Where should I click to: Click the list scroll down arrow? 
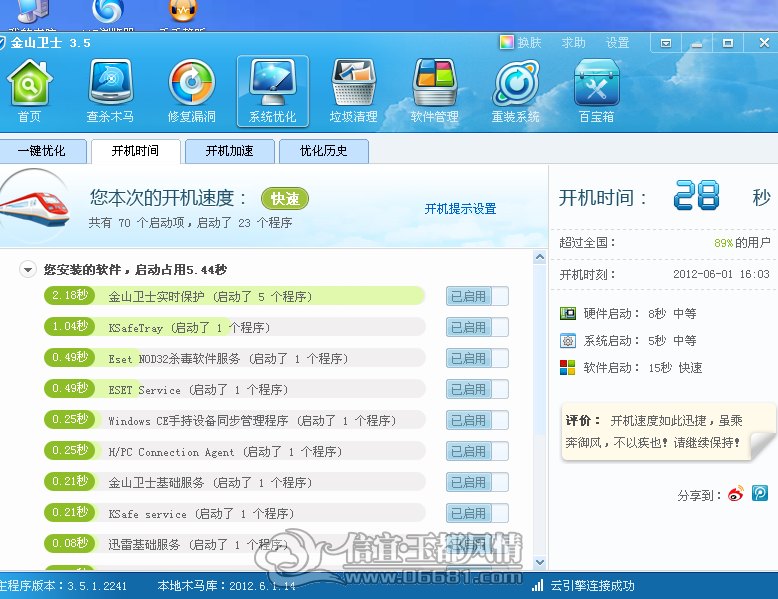(540, 562)
